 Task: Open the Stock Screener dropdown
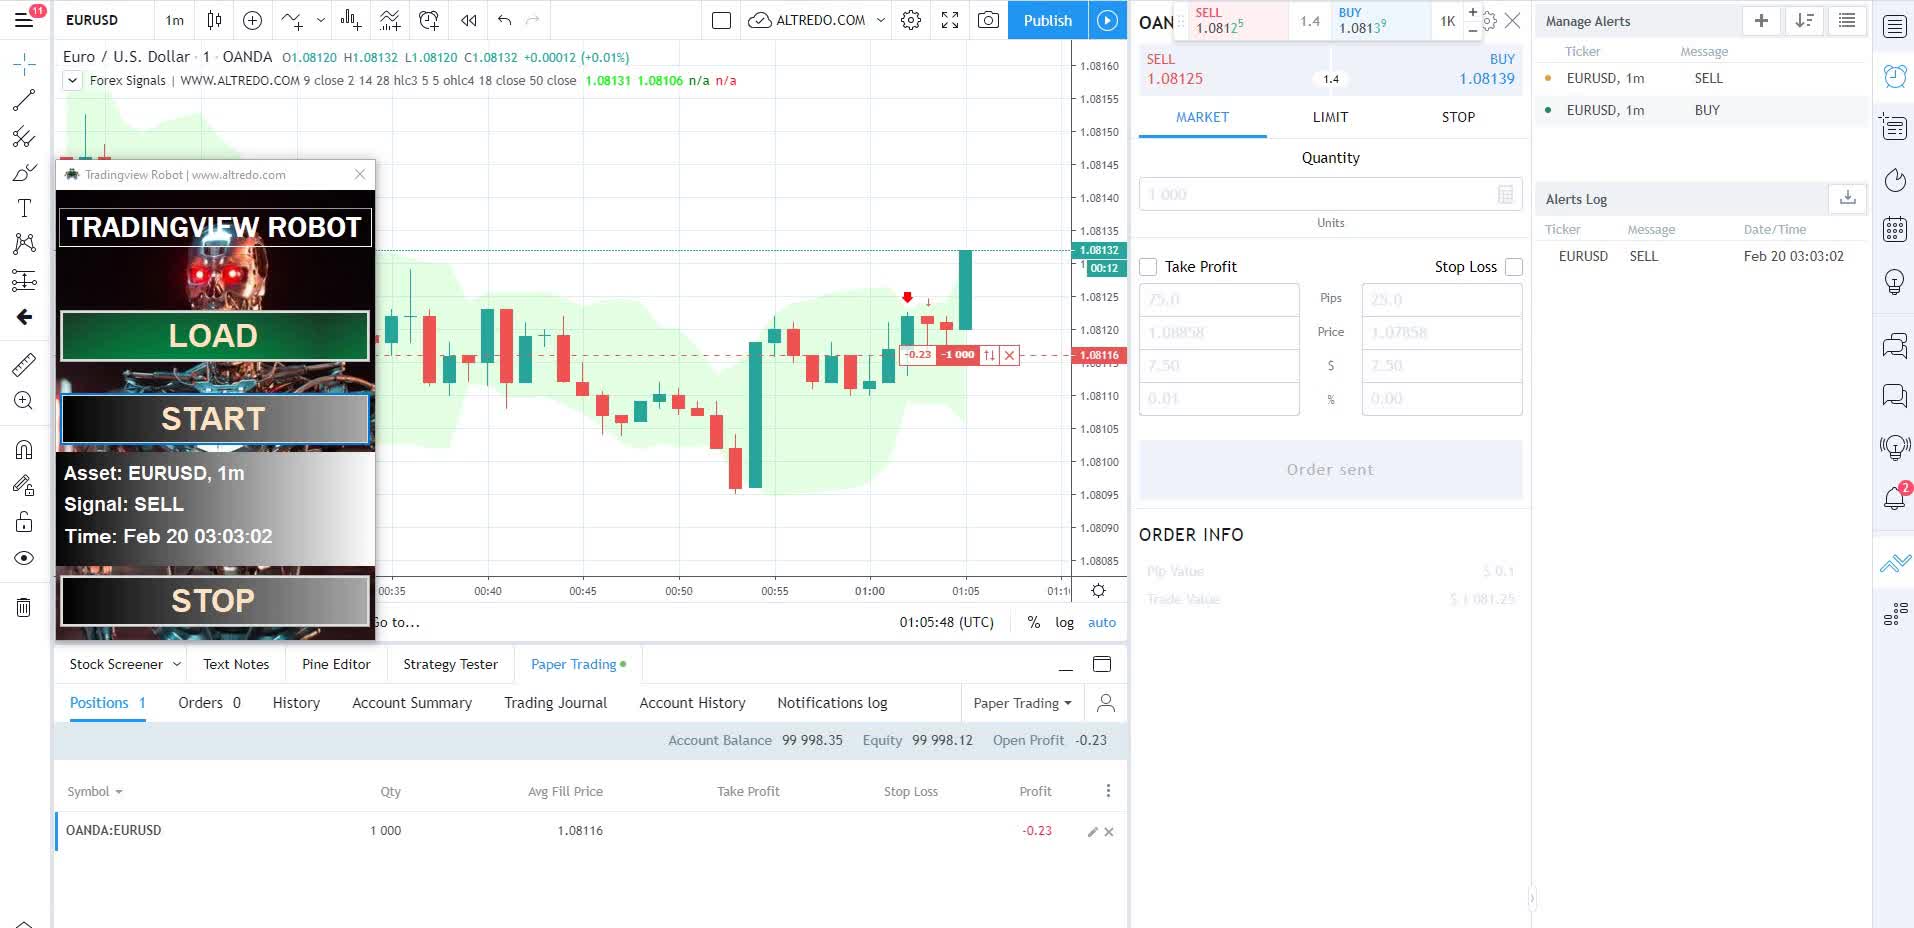(x=120, y=663)
